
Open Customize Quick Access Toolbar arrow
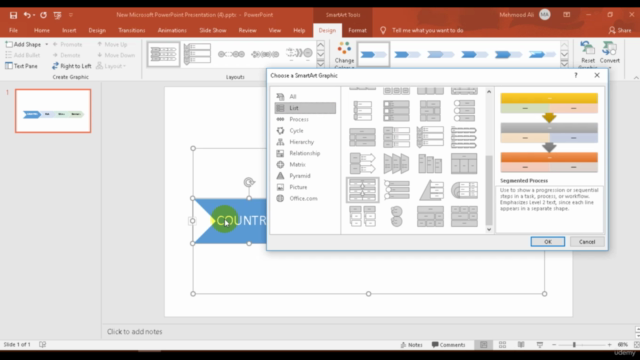[71, 15]
